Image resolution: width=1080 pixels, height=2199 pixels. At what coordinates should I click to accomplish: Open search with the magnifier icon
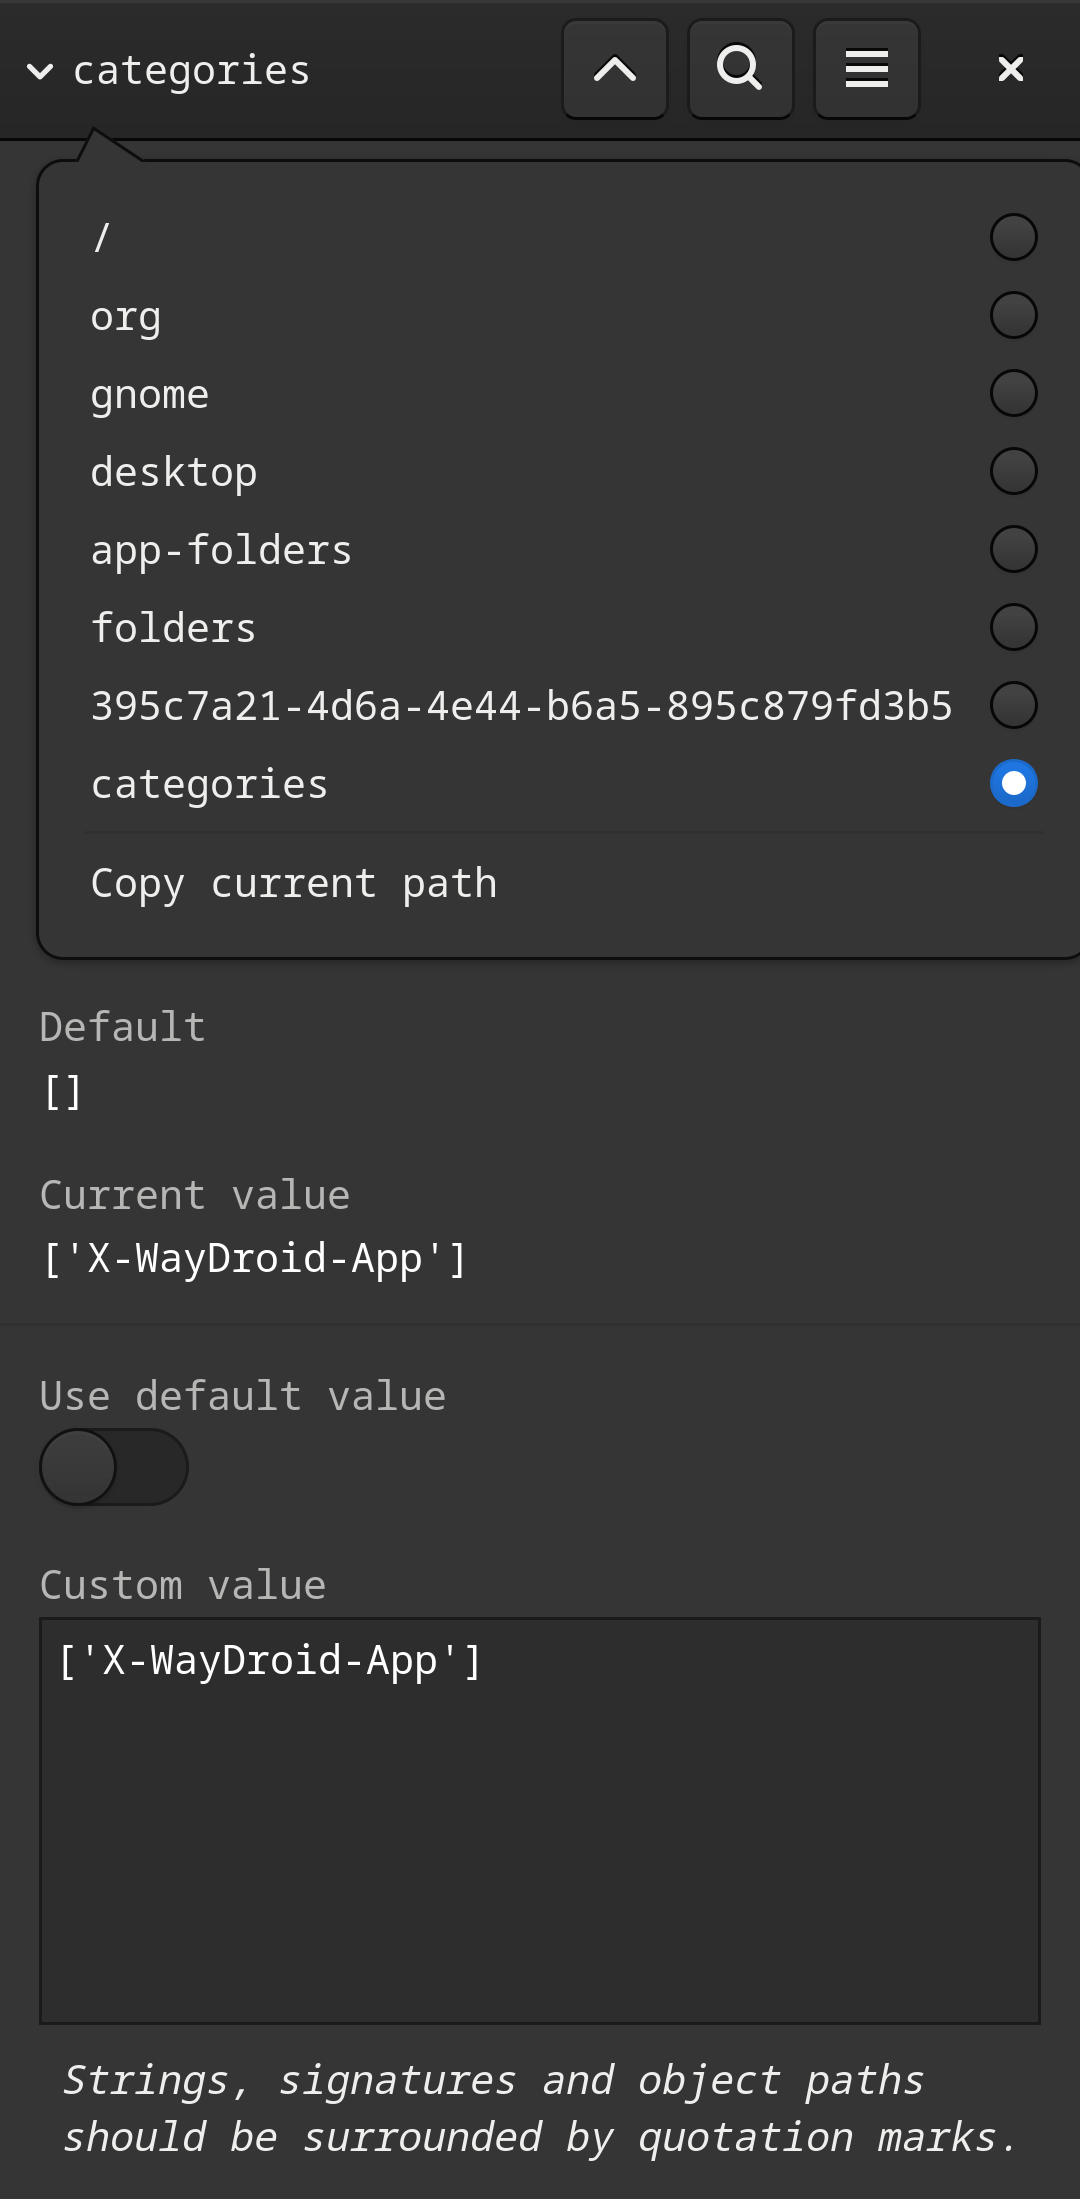pos(741,69)
